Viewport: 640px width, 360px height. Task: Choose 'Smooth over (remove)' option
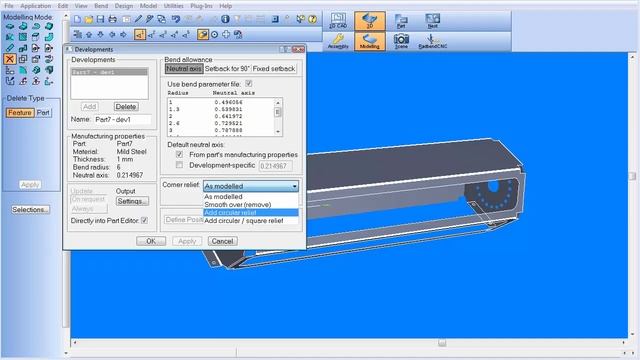(x=251, y=204)
